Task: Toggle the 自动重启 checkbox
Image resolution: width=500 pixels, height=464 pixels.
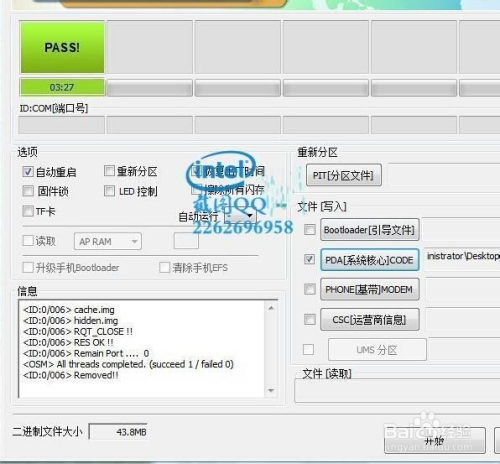Action: (x=28, y=172)
